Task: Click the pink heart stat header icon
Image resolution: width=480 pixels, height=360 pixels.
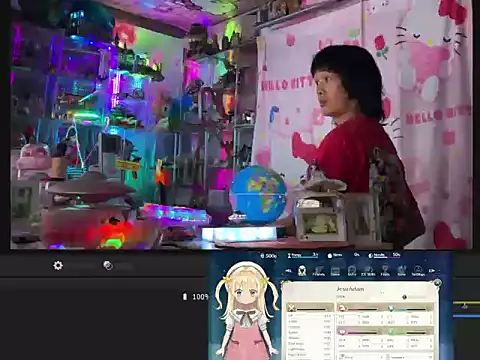Action: point(342,331)
